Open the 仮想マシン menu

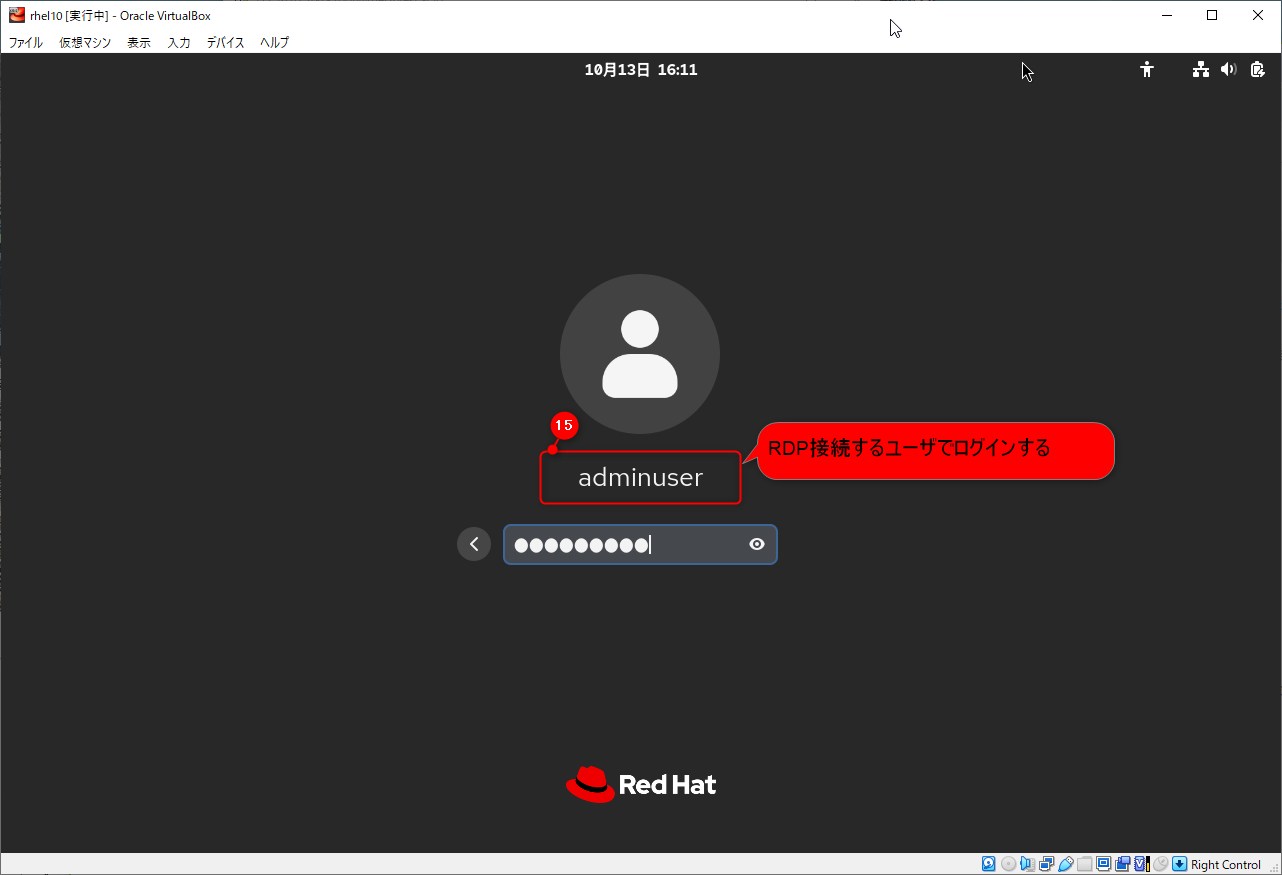85,42
